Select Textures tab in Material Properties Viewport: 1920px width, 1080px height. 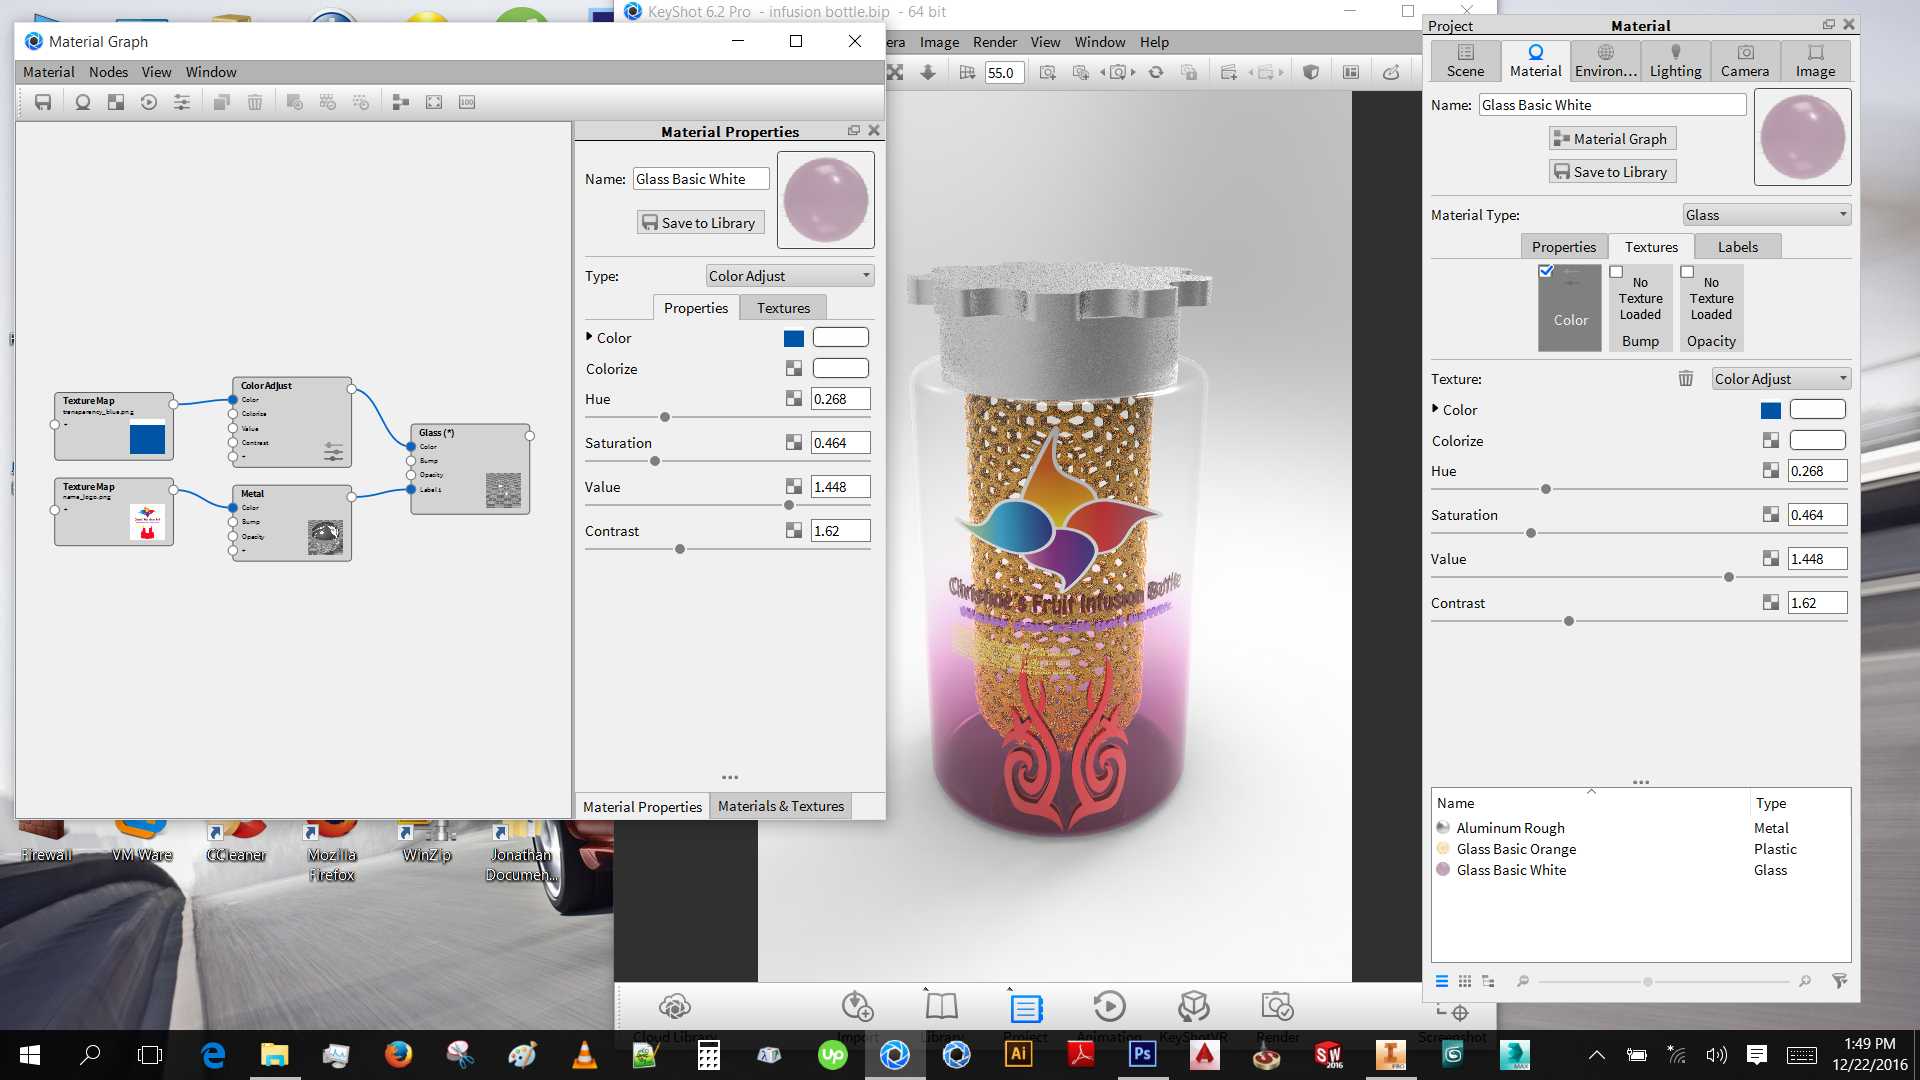(783, 308)
